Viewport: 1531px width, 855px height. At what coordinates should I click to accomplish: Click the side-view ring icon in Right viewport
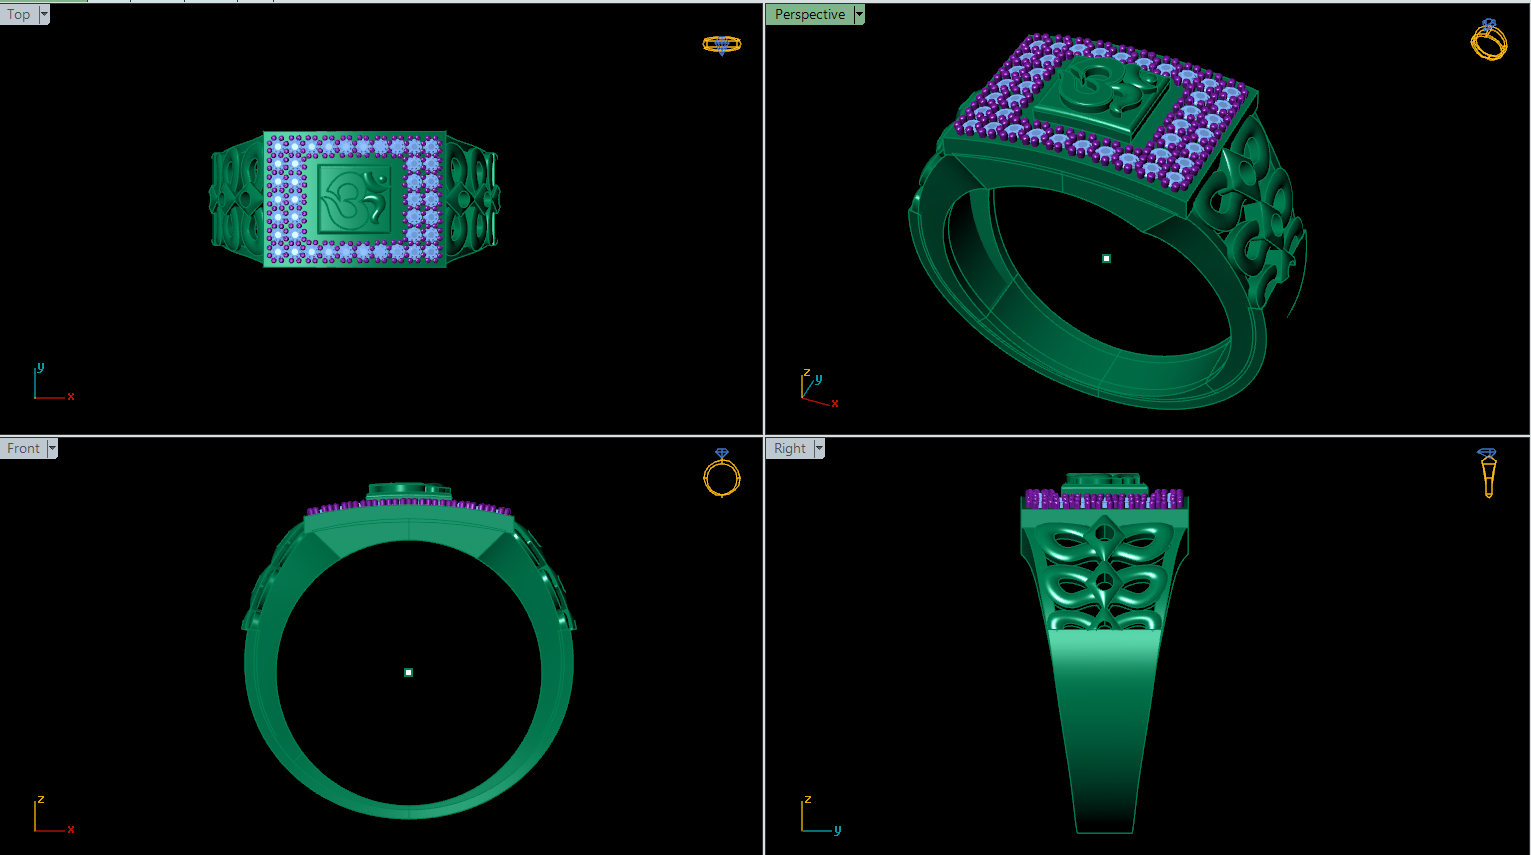[x=1488, y=473]
